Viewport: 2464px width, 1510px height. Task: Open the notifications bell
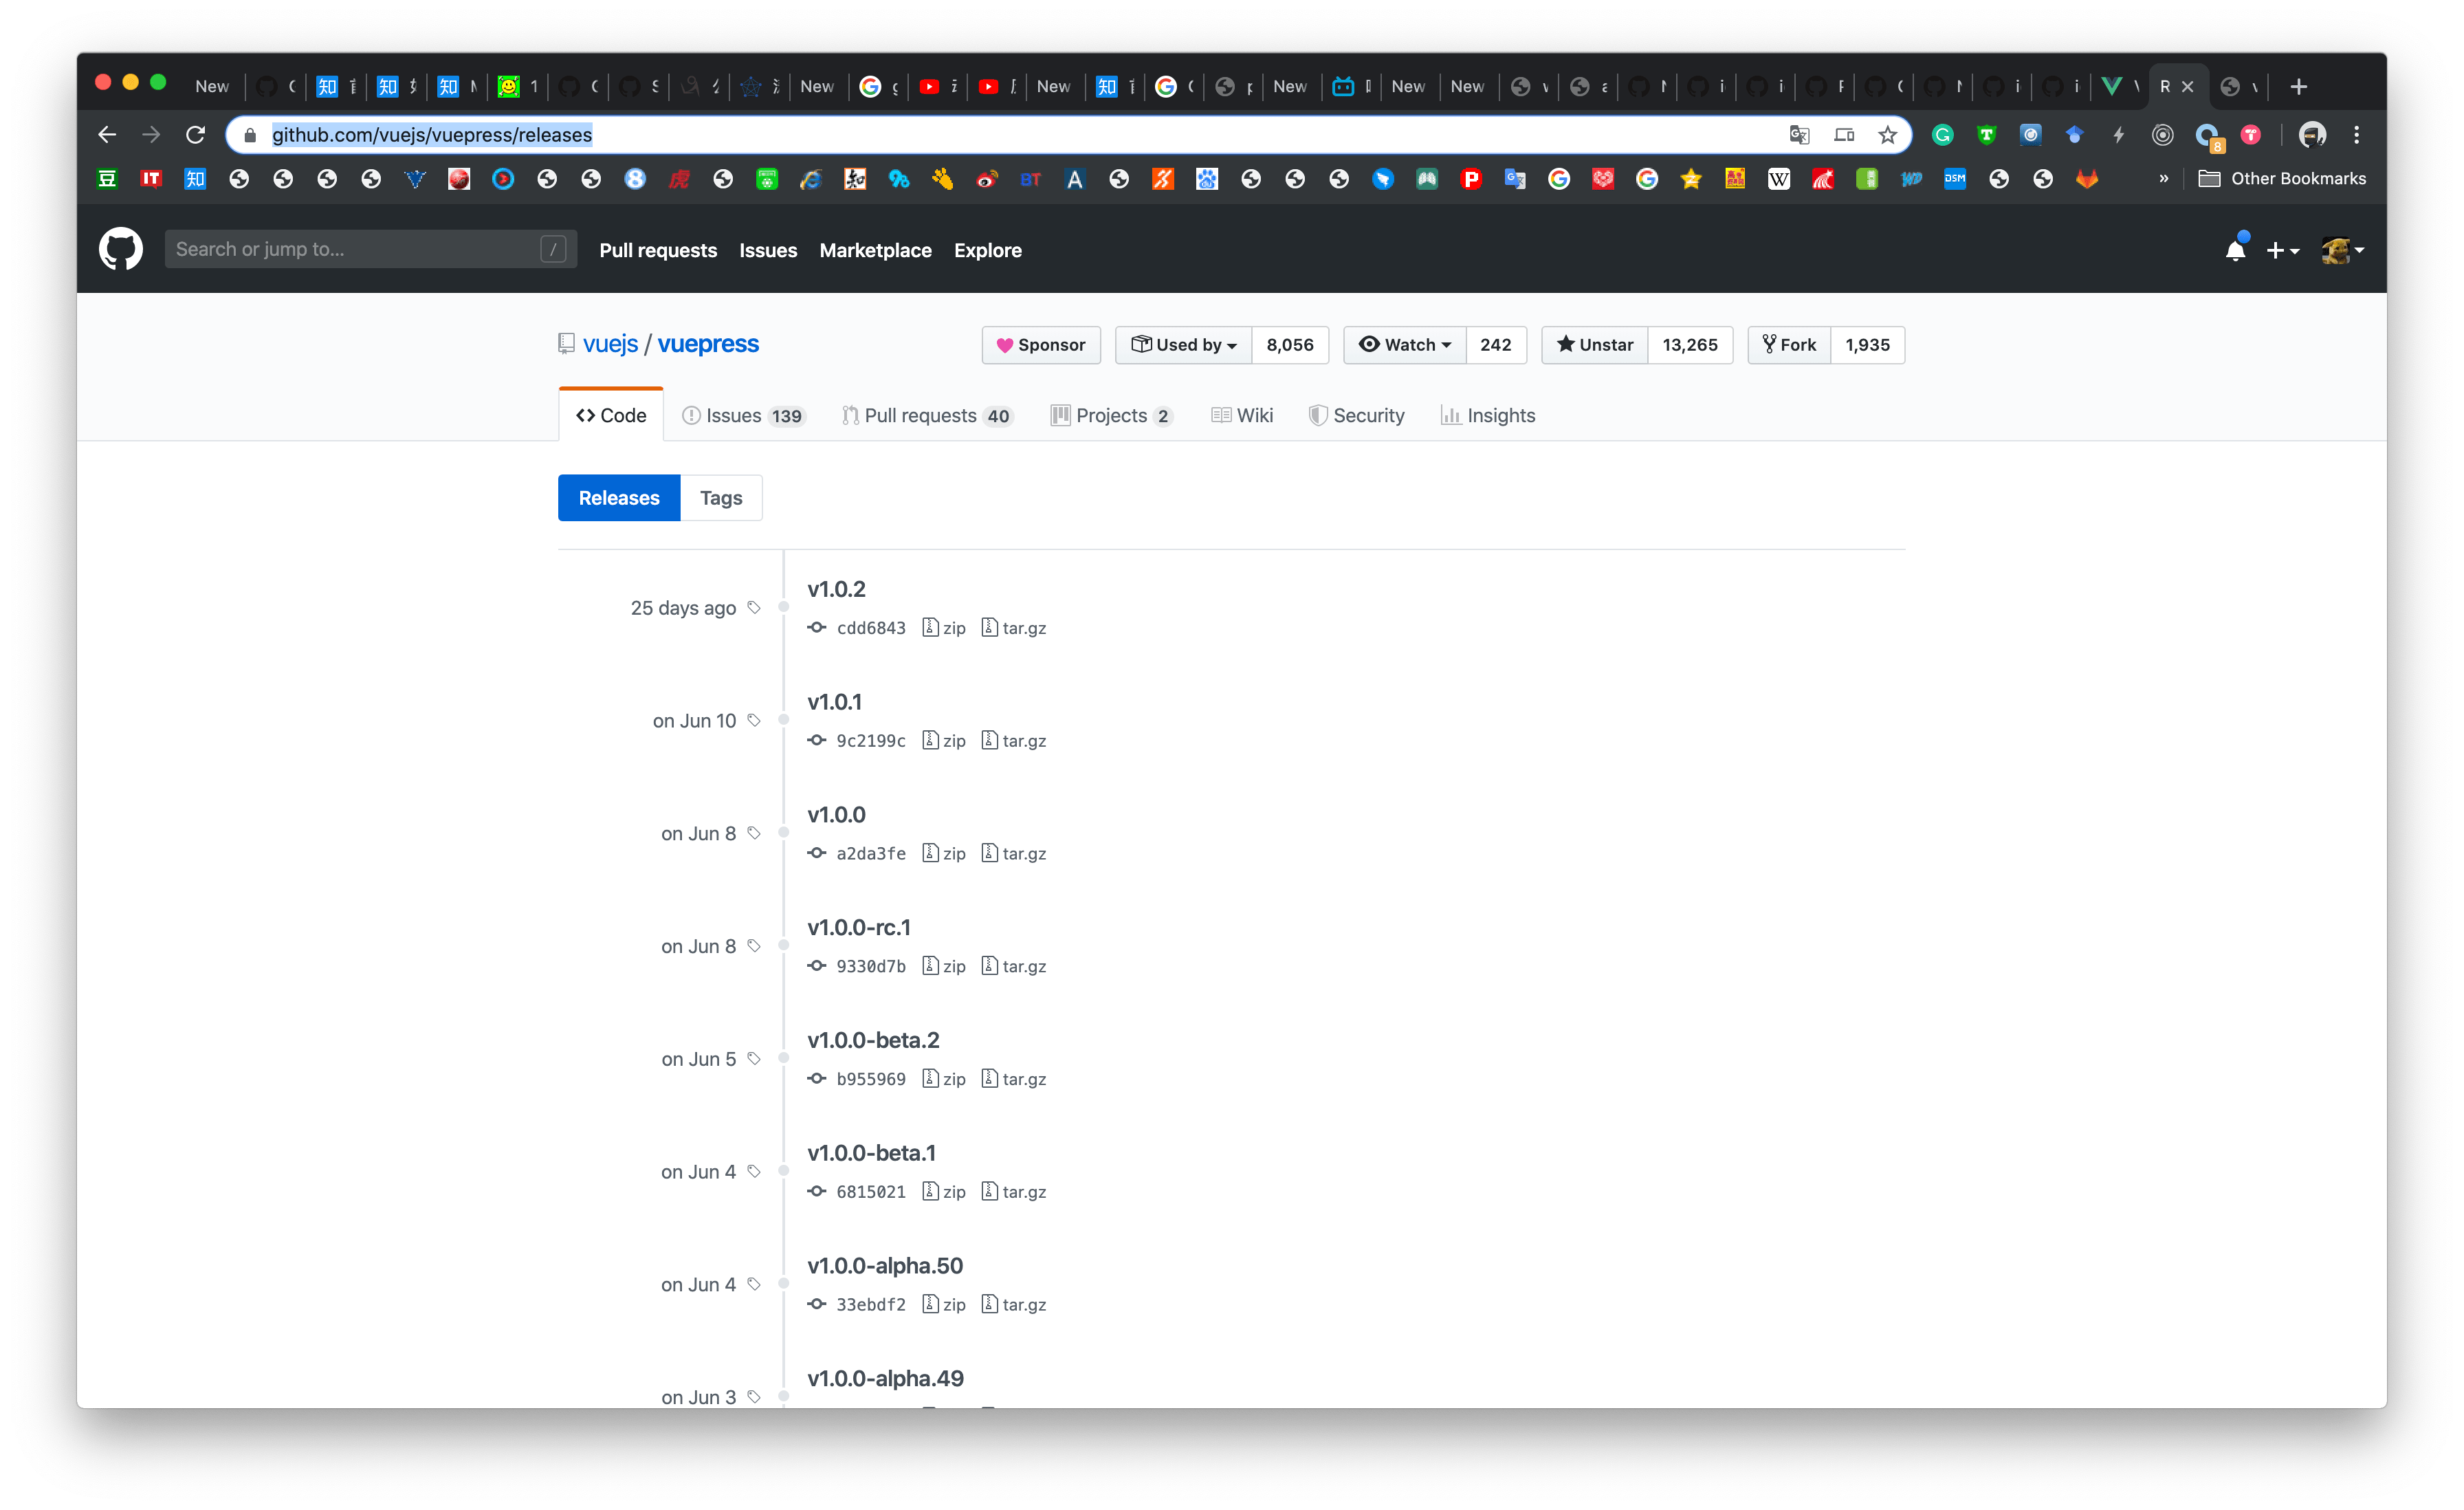point(2235,250)
